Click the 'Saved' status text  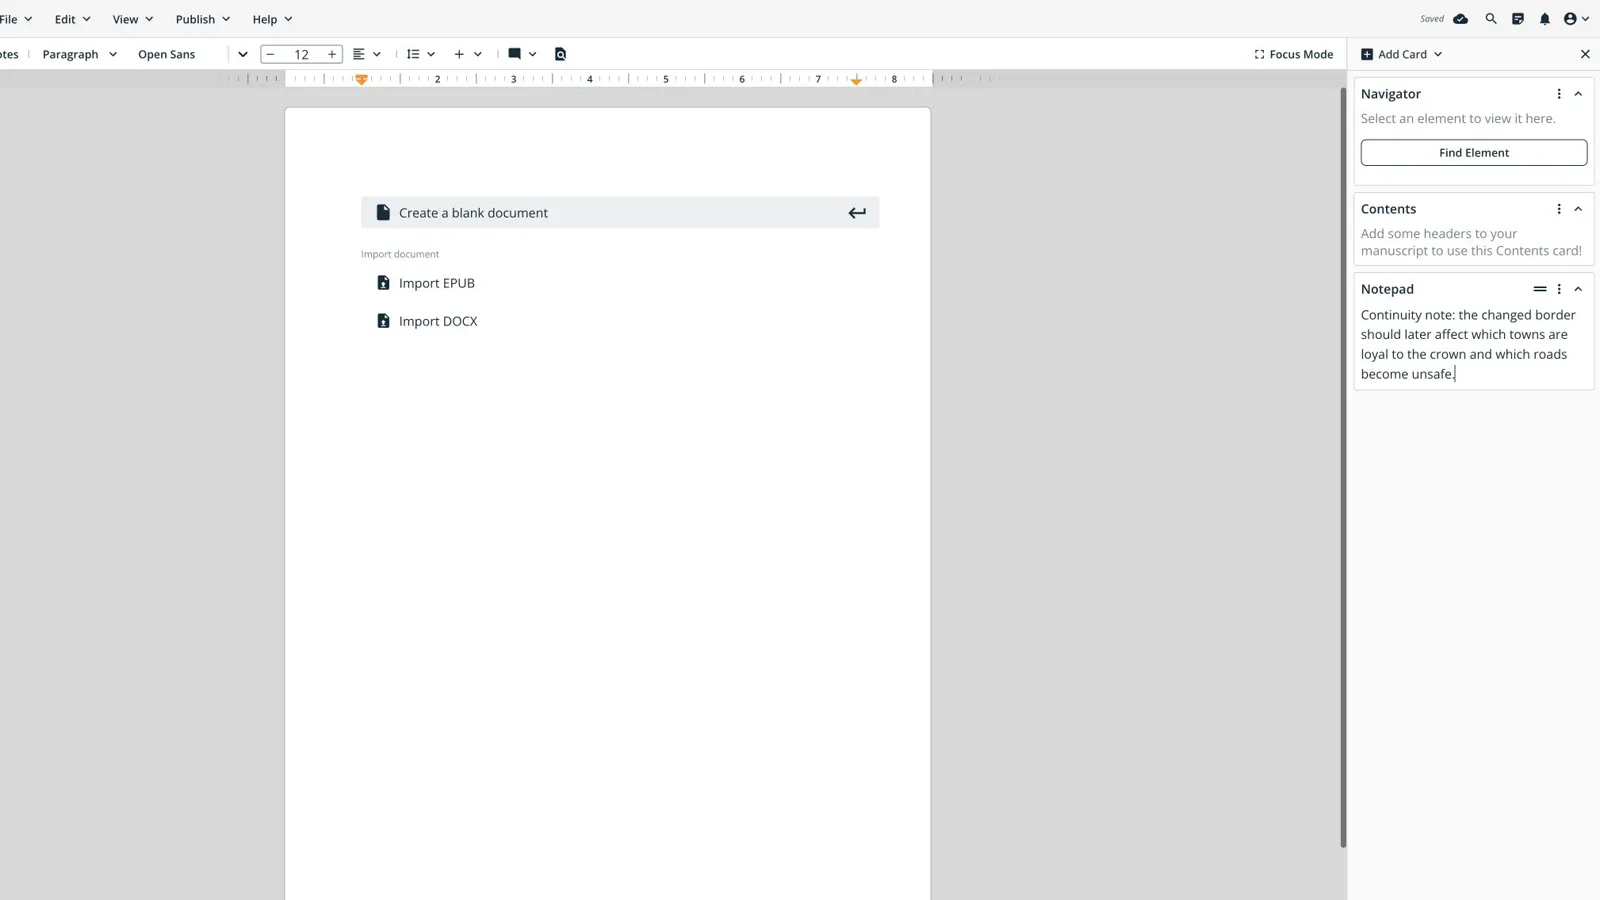pos(1432,19)
